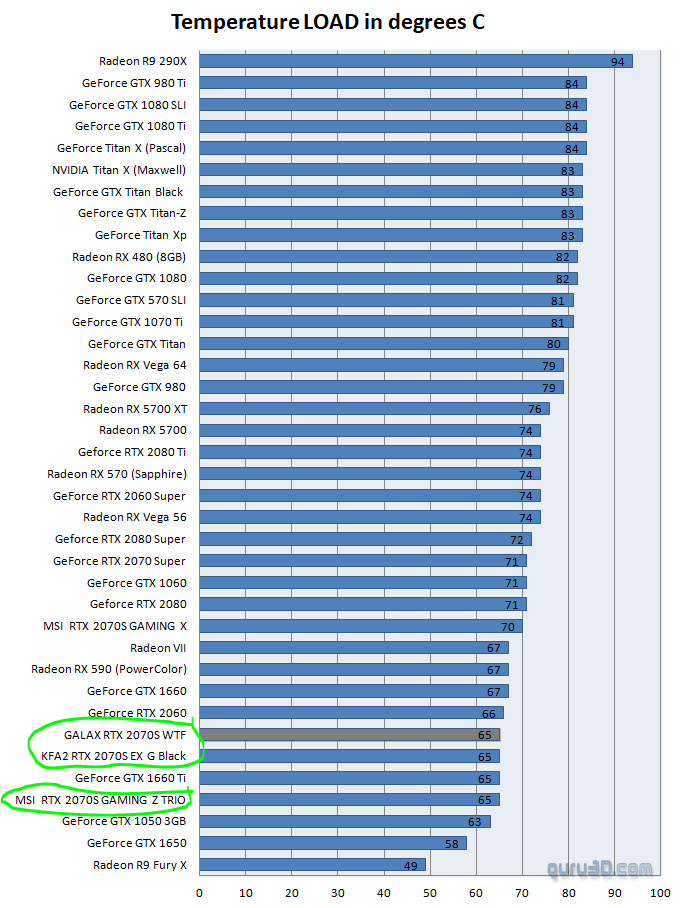Select the 'GeForce GTX Titan Black' label
The width and height of the screenshot is (680, 908).
coord(118,192)
